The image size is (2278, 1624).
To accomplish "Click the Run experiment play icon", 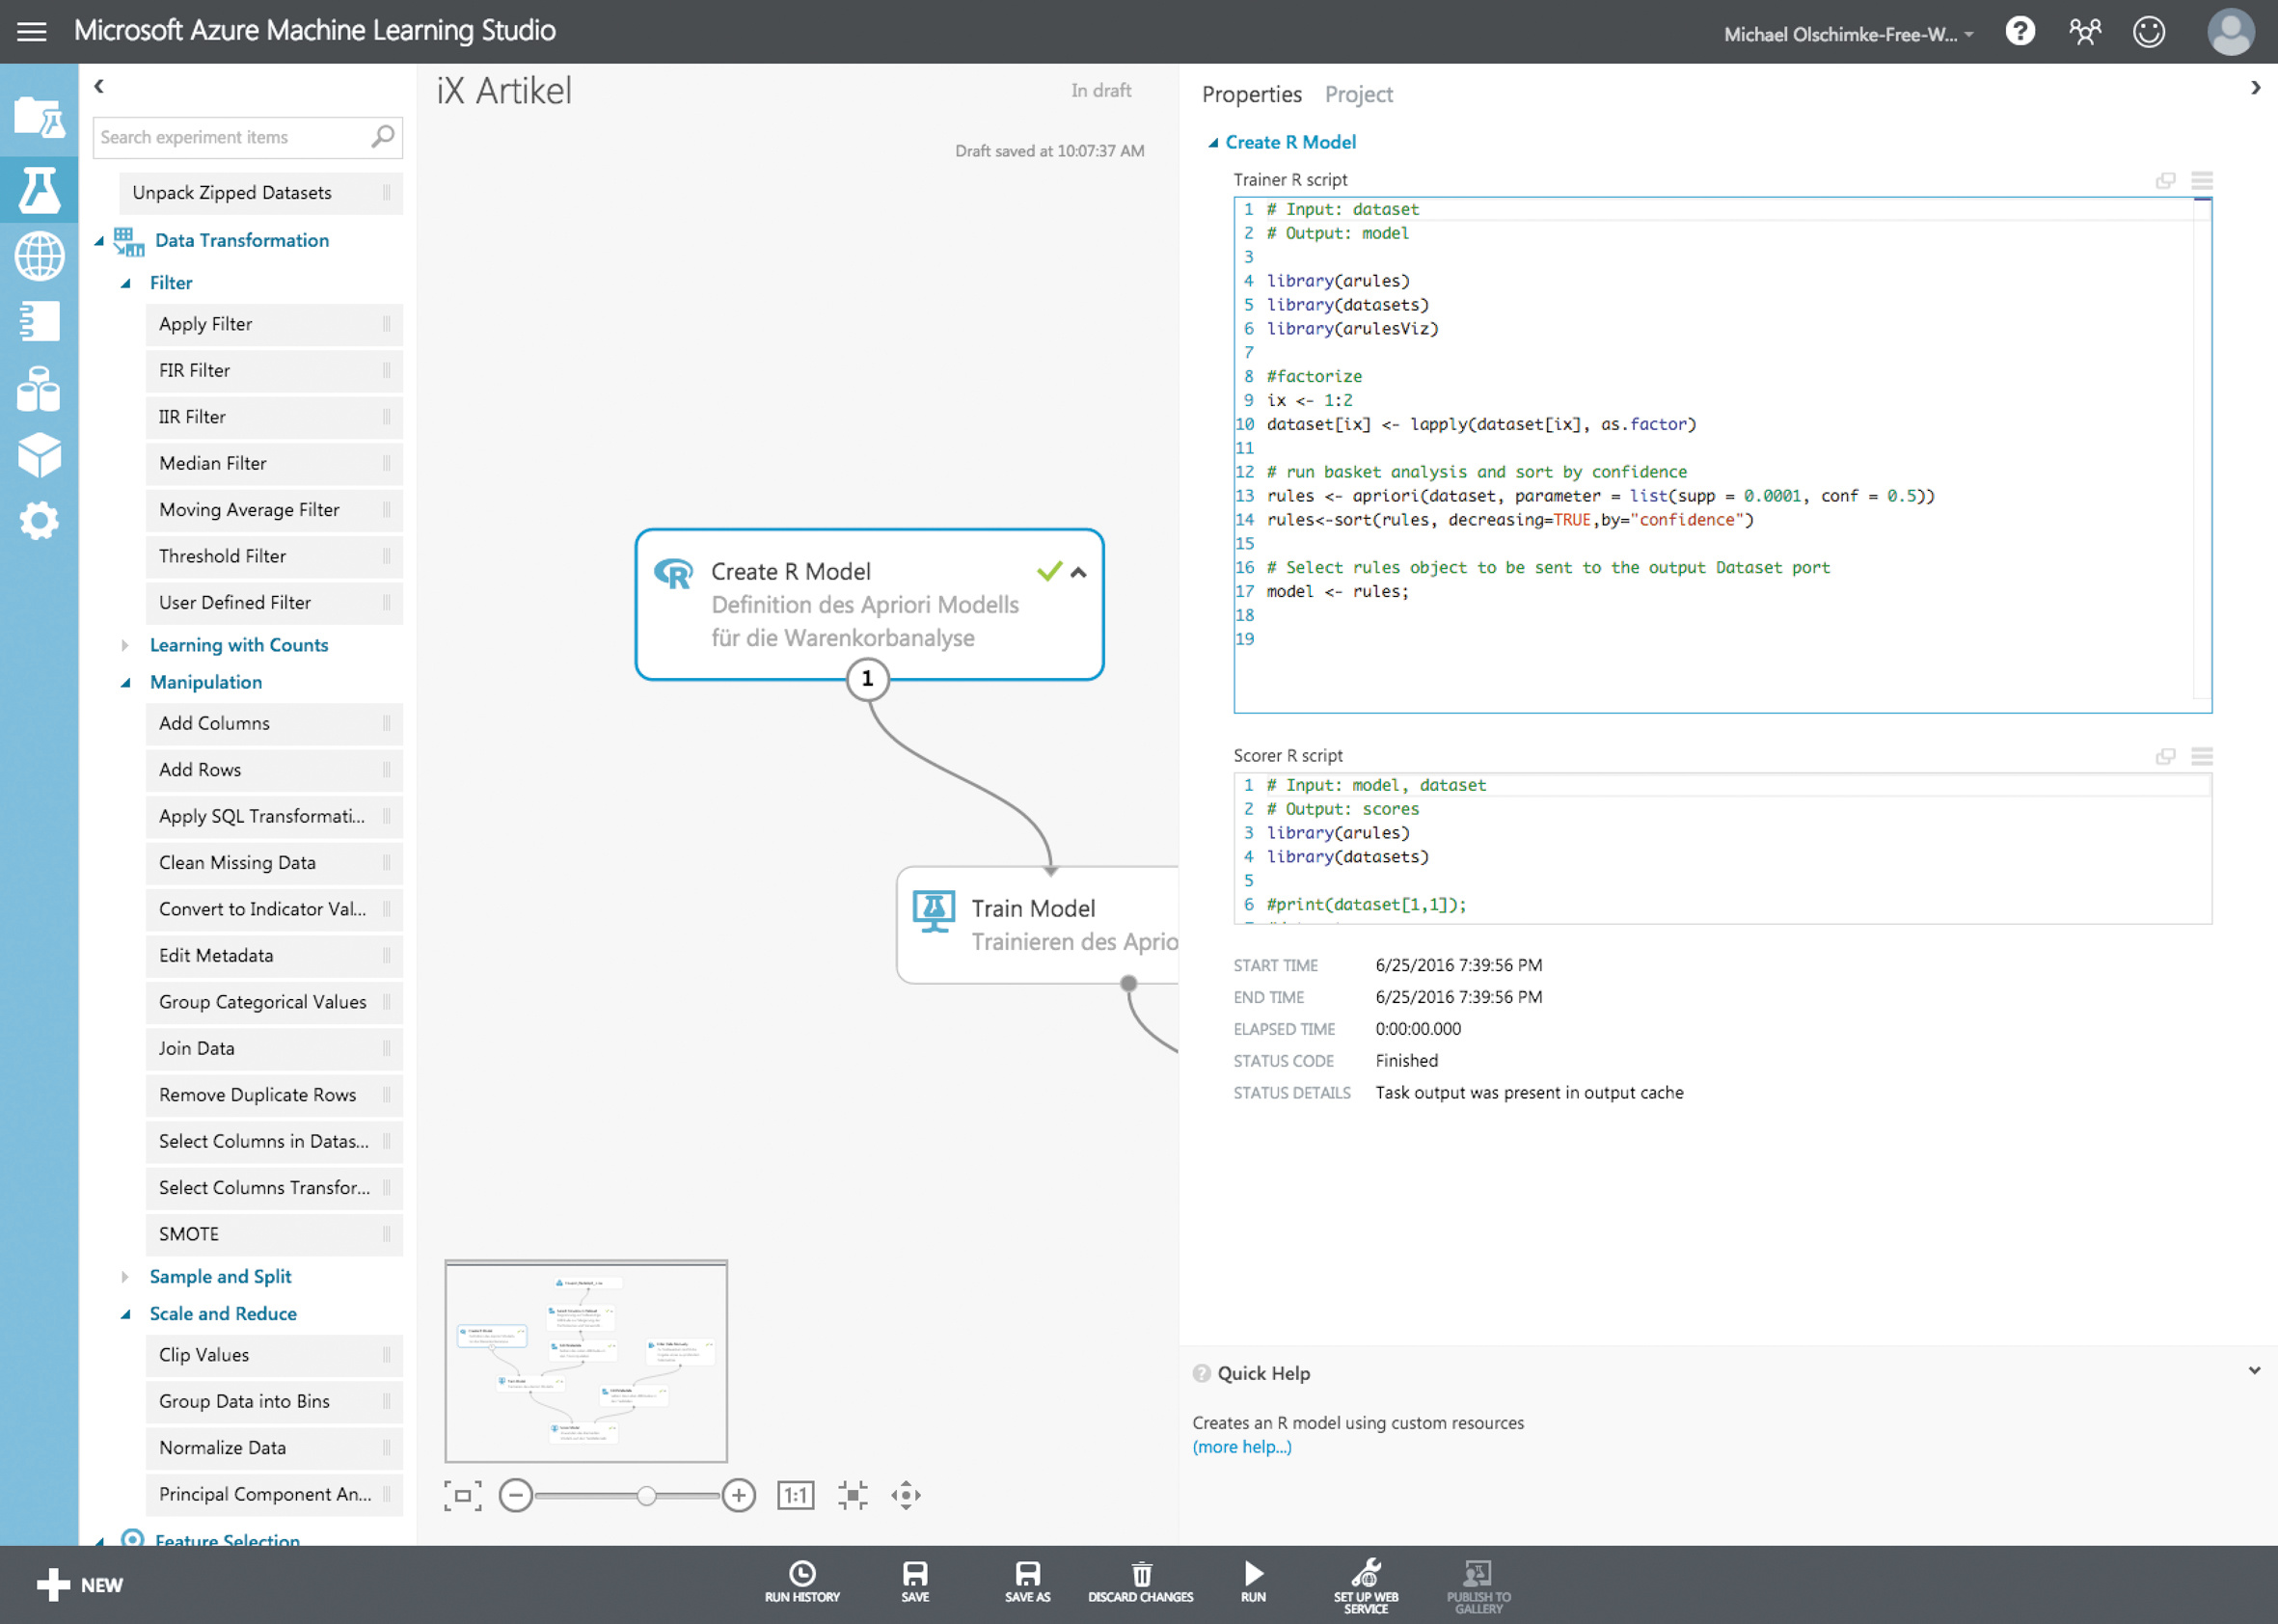I will coord(1253,1574).
